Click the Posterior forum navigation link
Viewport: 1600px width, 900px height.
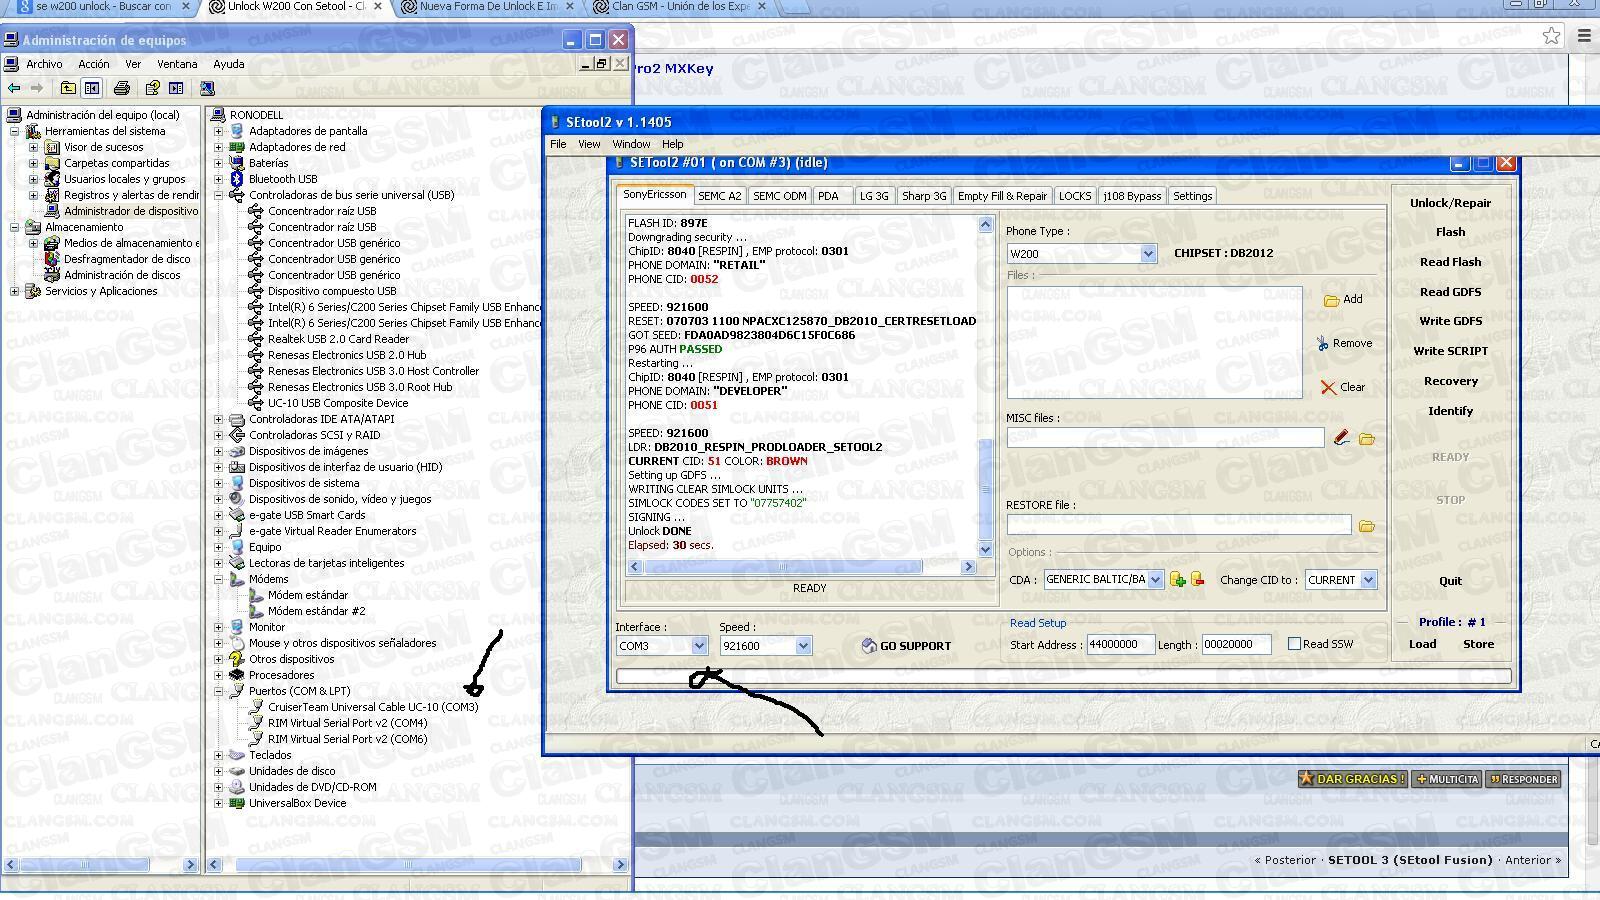[x=1285, y=860]
